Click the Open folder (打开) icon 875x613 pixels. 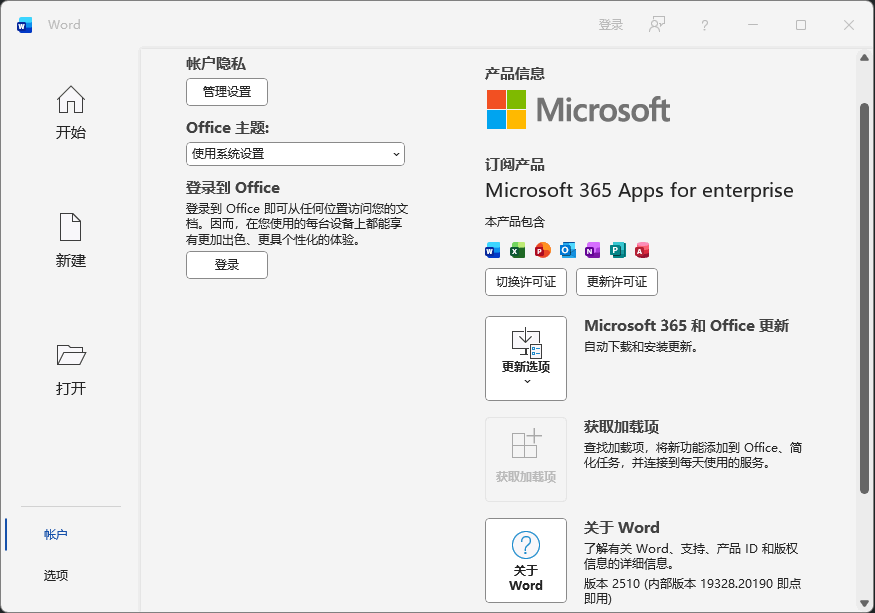(70, 355)
